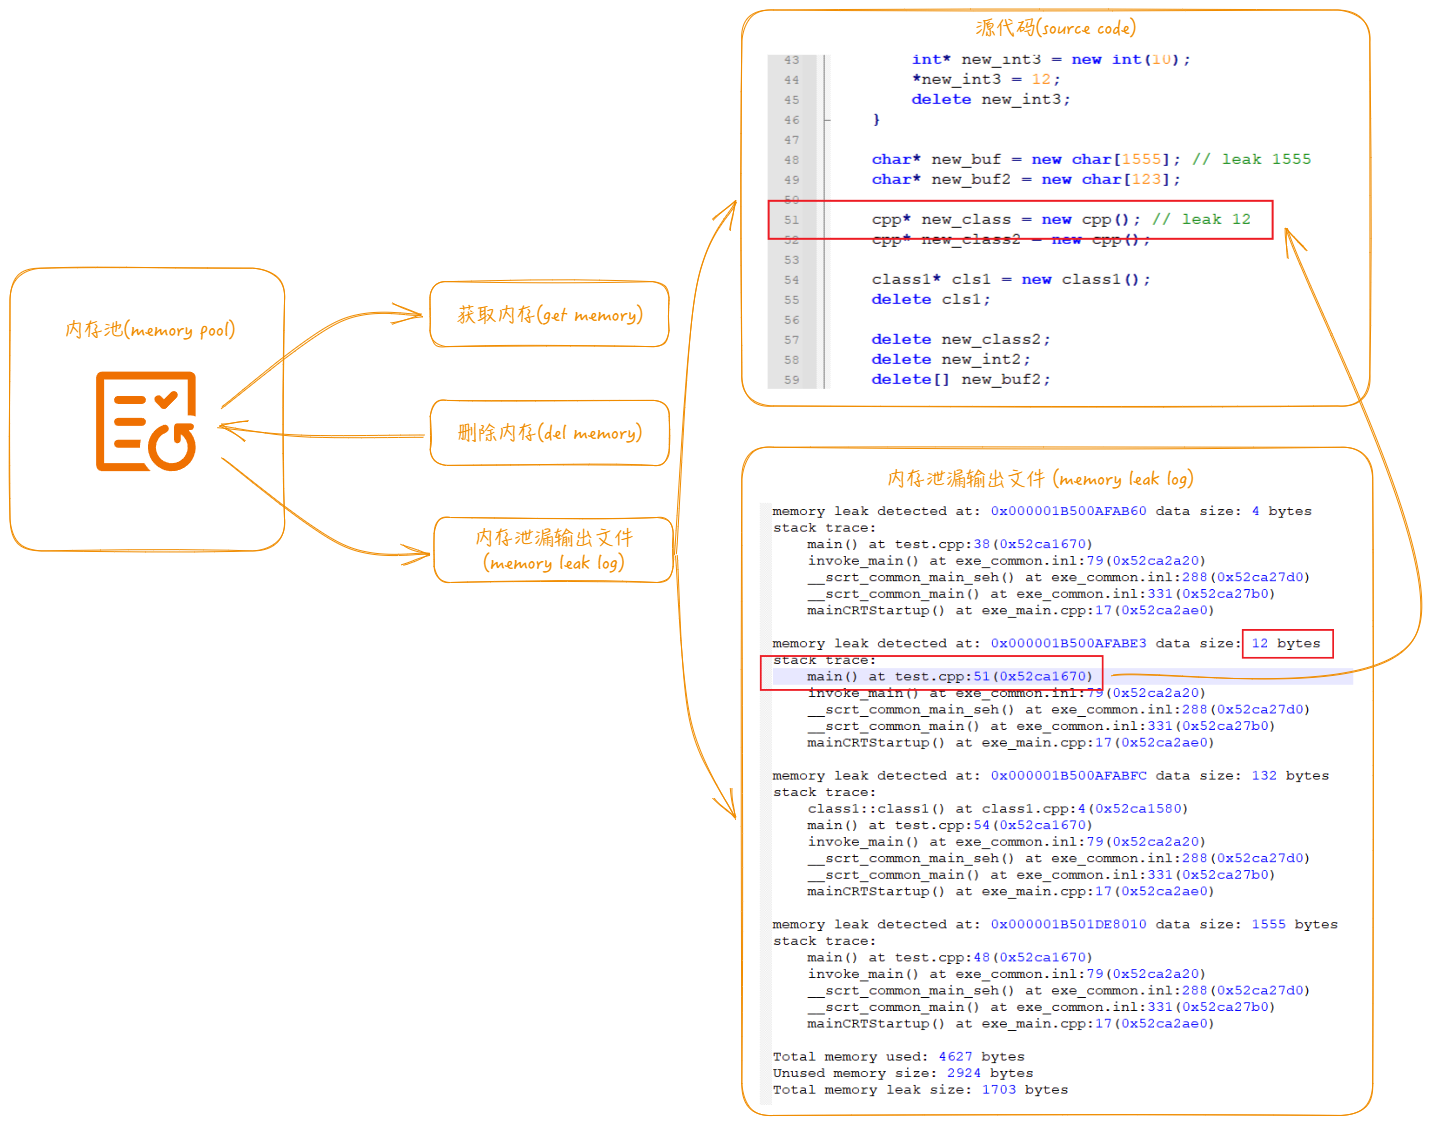This screenshot has height=1125, width=1431.
Task: Click the 内存池(memory pool) label
Action: 150,329
